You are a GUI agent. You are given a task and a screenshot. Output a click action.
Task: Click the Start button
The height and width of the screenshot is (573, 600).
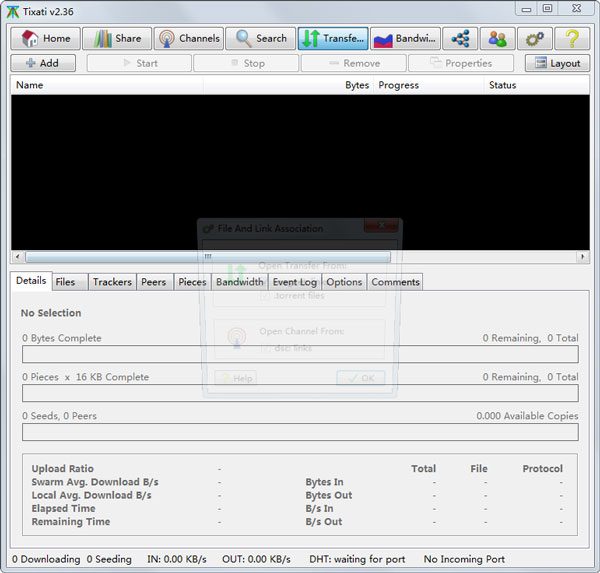point(139,63)
